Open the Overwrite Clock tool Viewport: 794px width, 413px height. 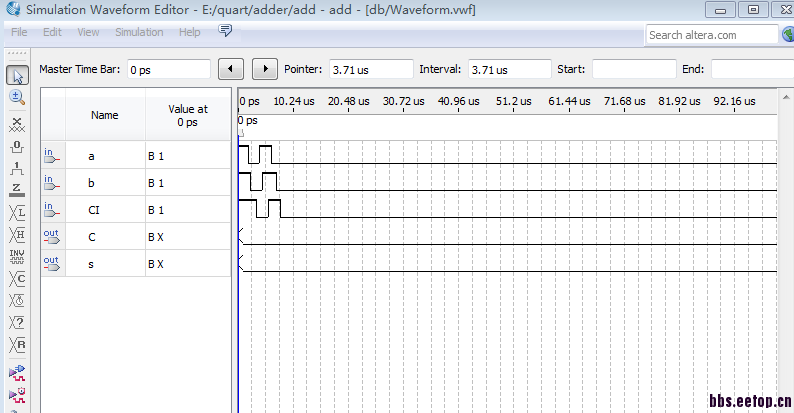[x=17, y=301]
